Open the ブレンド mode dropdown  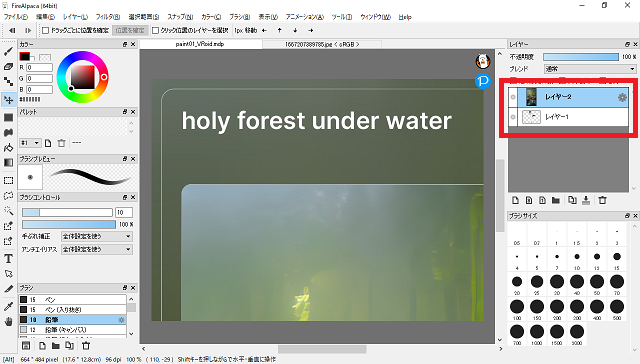590,69
